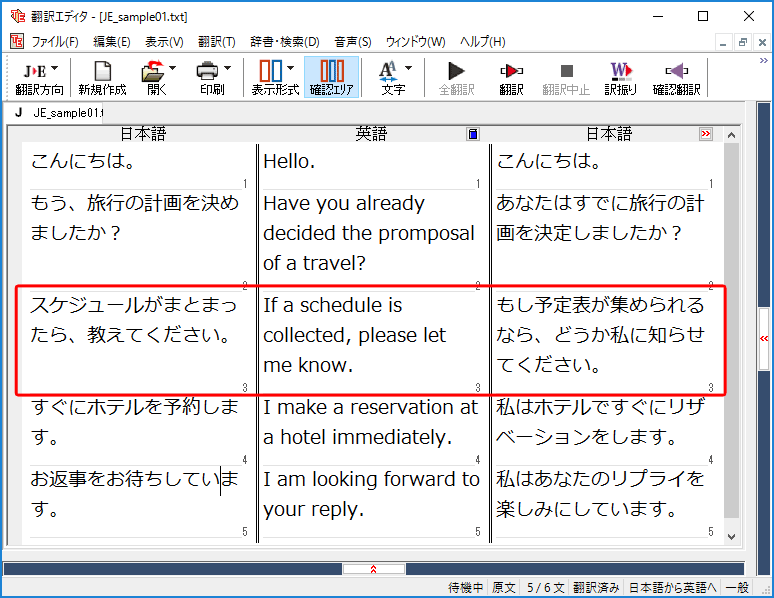The height and width of the screenshot is (598, 774).
Task: Show the toolbar overflow chevron
Action: click(x=764, y=61)
